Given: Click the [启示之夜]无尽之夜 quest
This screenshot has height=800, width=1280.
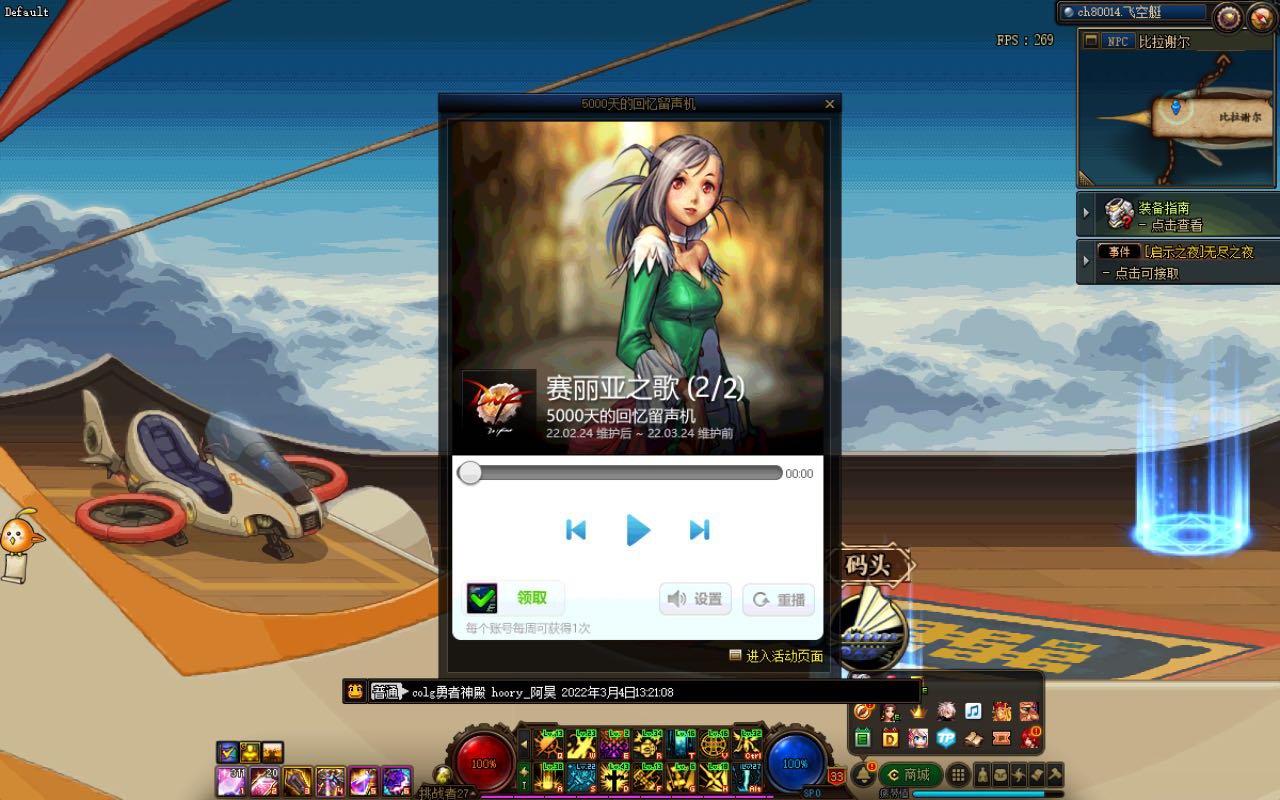Looking at the screenshot, I should click(x=1199, y=252).
